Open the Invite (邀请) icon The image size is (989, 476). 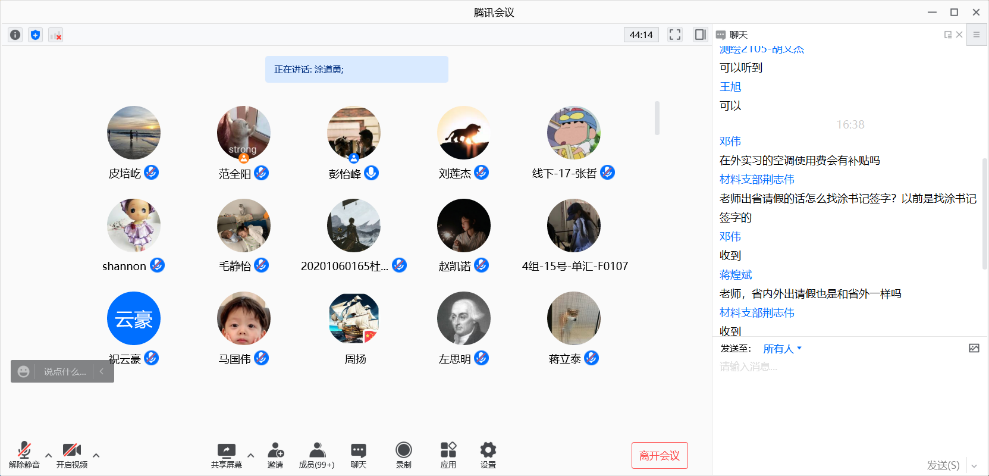pyautogui.click(x=275, y=454)
